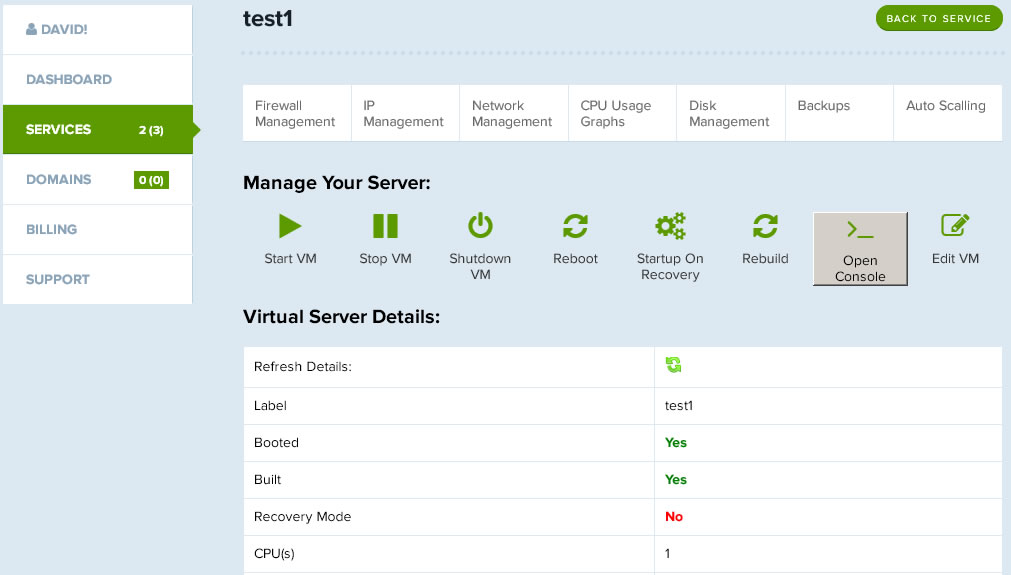Open Domains in the sidebar
Viewport: 1011px width, 575px height.
tap(97, 179)
